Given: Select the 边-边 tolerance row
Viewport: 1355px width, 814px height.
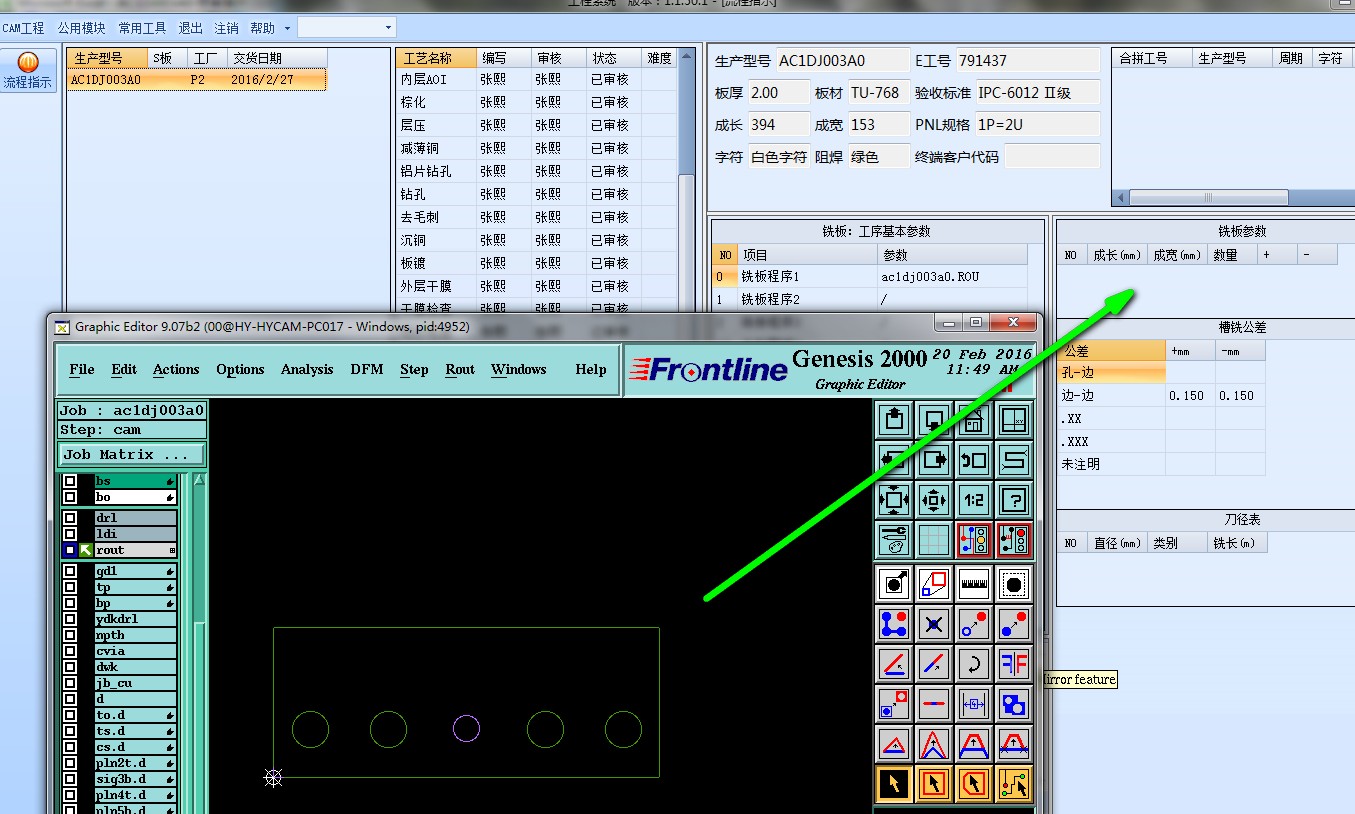Looking at the screenshot, I should [x=1163, y=395].
